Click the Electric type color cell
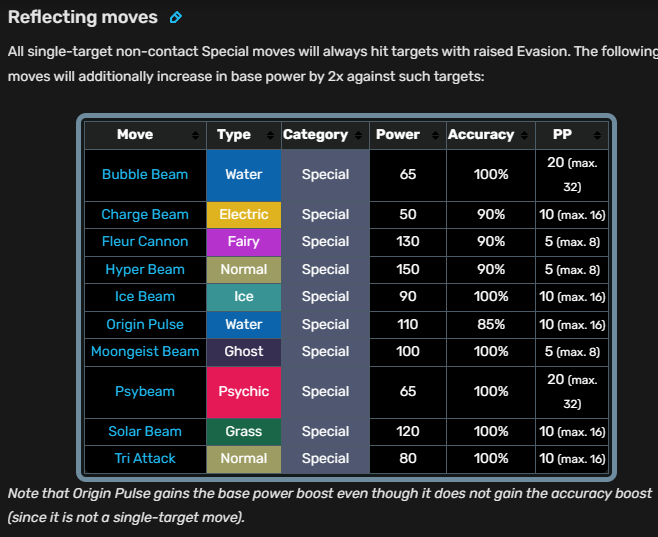Viewport: 658px width, 537px height. pyautogui.click(x=244, y=214)
